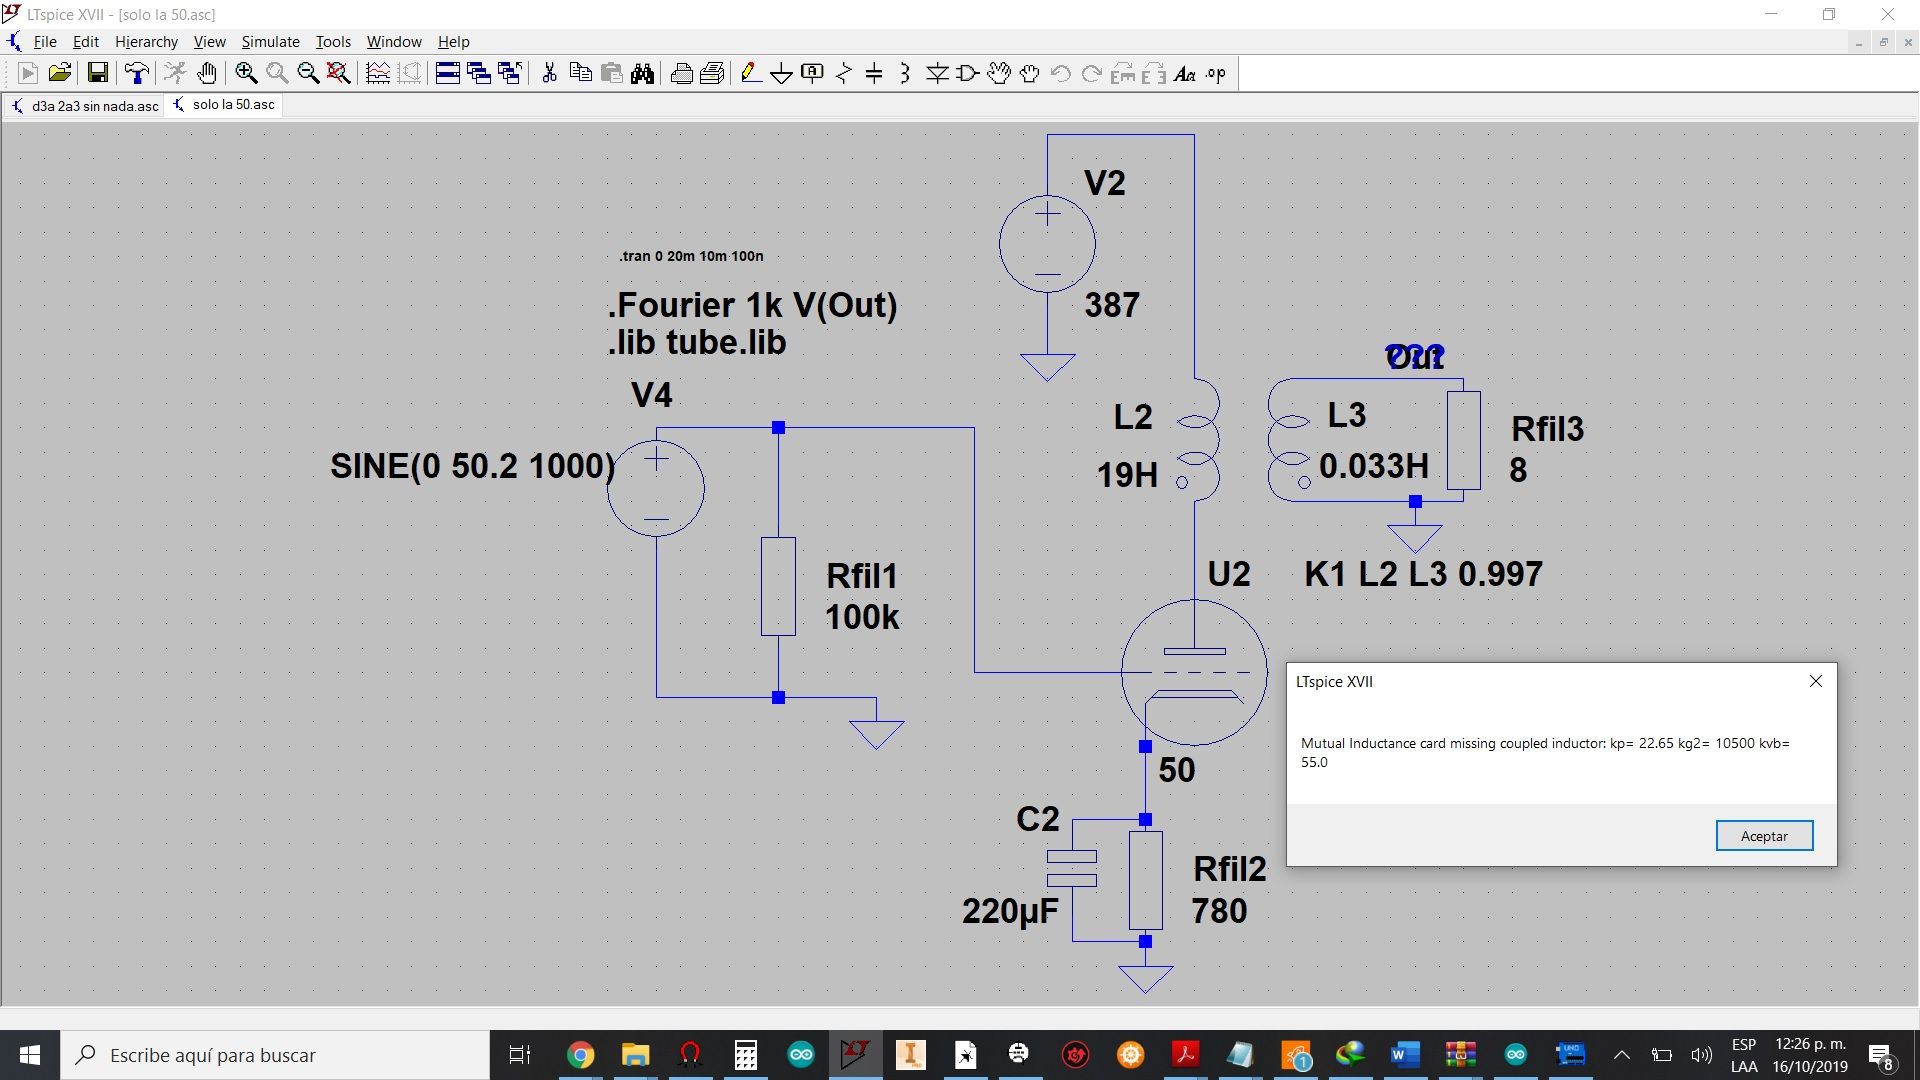1920x1080 pixels.
Task: Place a ground symbol from the toolbar
Action: click(782, 73)
